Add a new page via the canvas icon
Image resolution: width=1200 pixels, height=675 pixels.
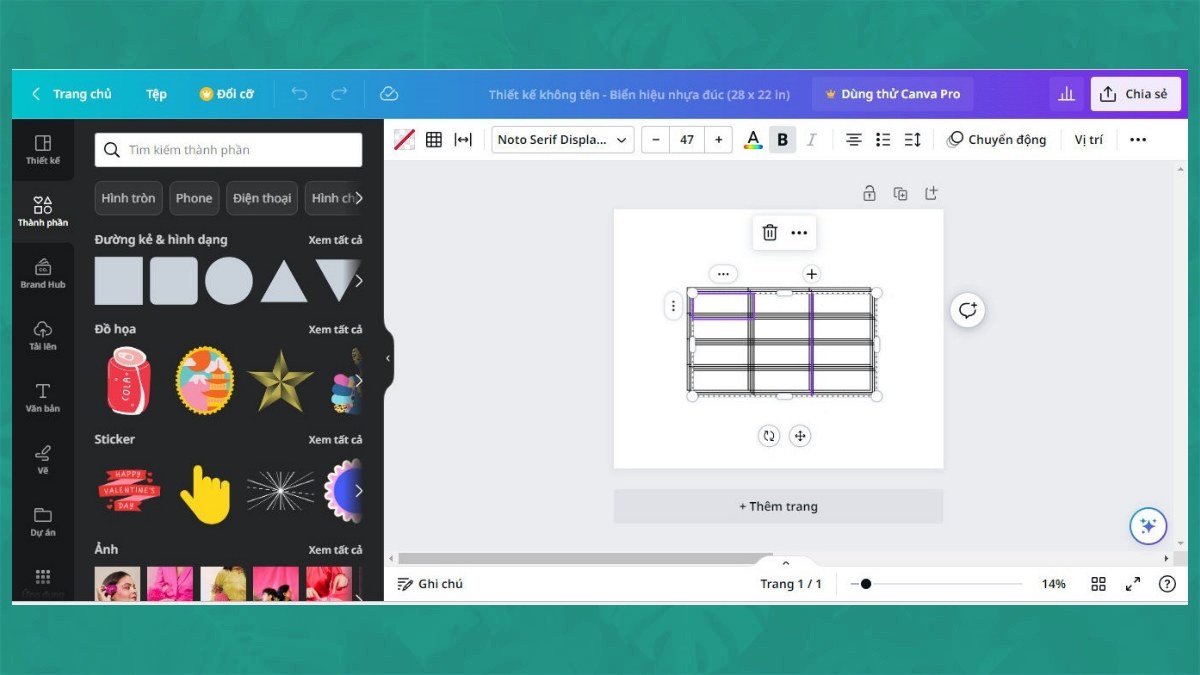(x=931, y=194)
